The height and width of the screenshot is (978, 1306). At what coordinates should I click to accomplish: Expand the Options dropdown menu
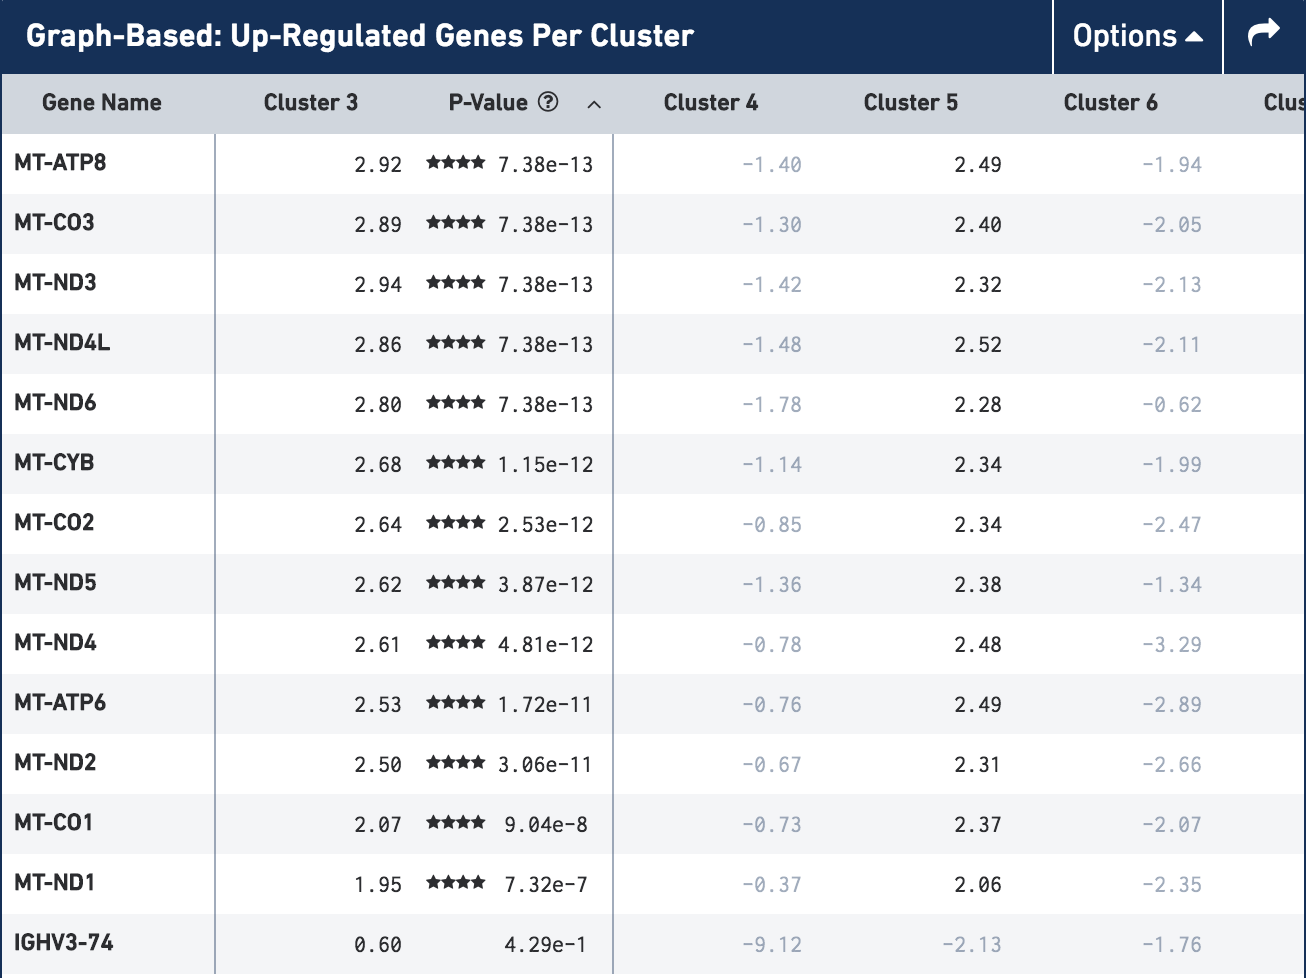(x=1137, y=36)
